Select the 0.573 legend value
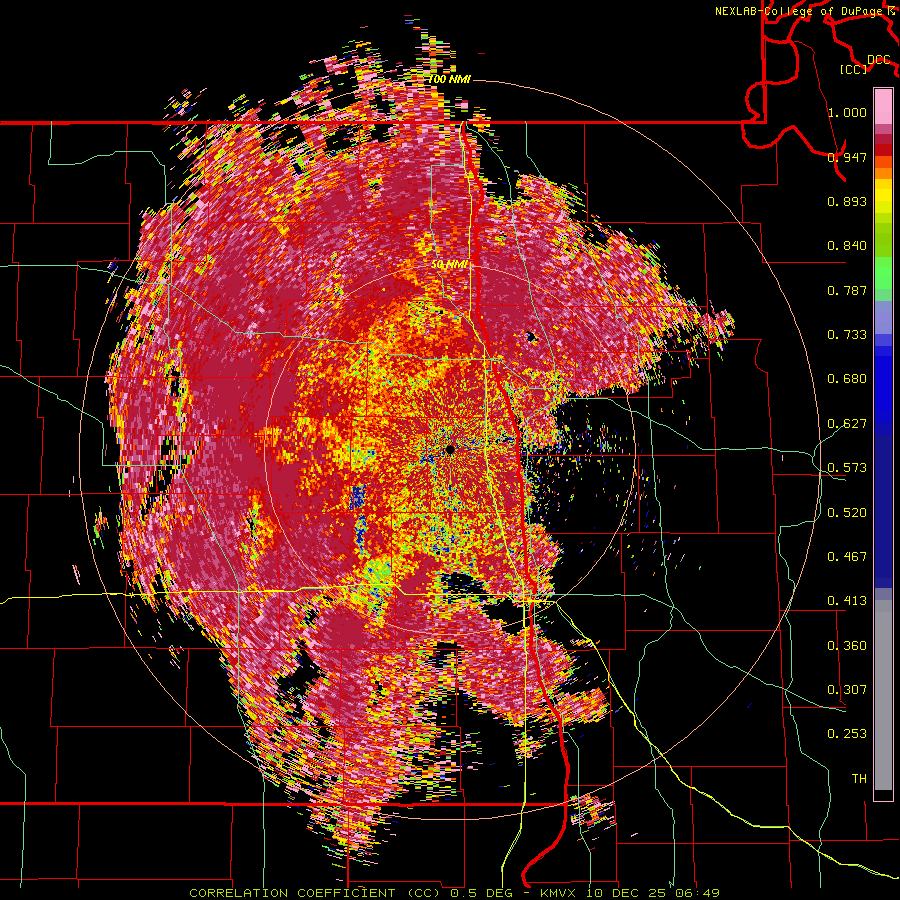Viewport: 900px width, 900px height. [x=847, y=468]
